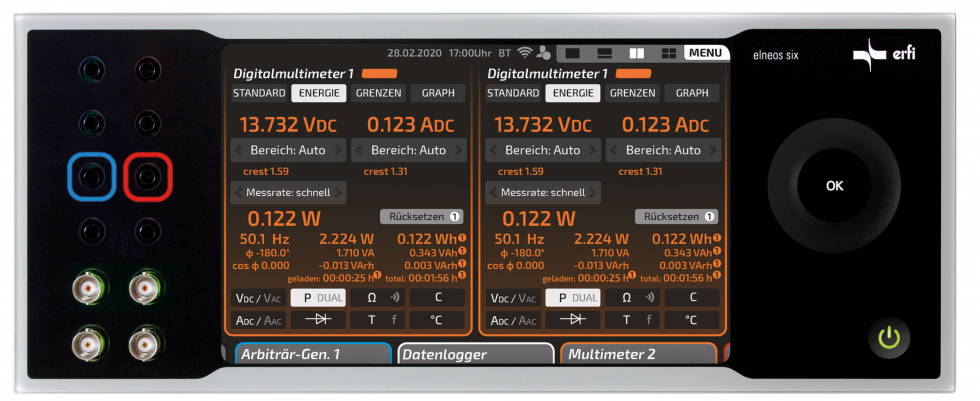Tap reset marker next to left 0.003 VArh

pos(462,264)
